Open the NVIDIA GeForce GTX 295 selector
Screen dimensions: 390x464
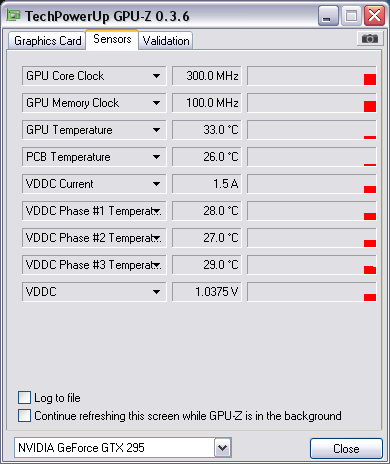point(123,448)
